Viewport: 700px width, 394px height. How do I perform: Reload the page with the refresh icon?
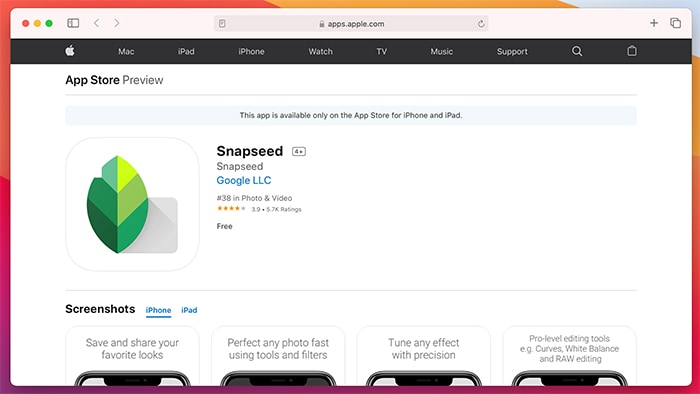(481, 24)
